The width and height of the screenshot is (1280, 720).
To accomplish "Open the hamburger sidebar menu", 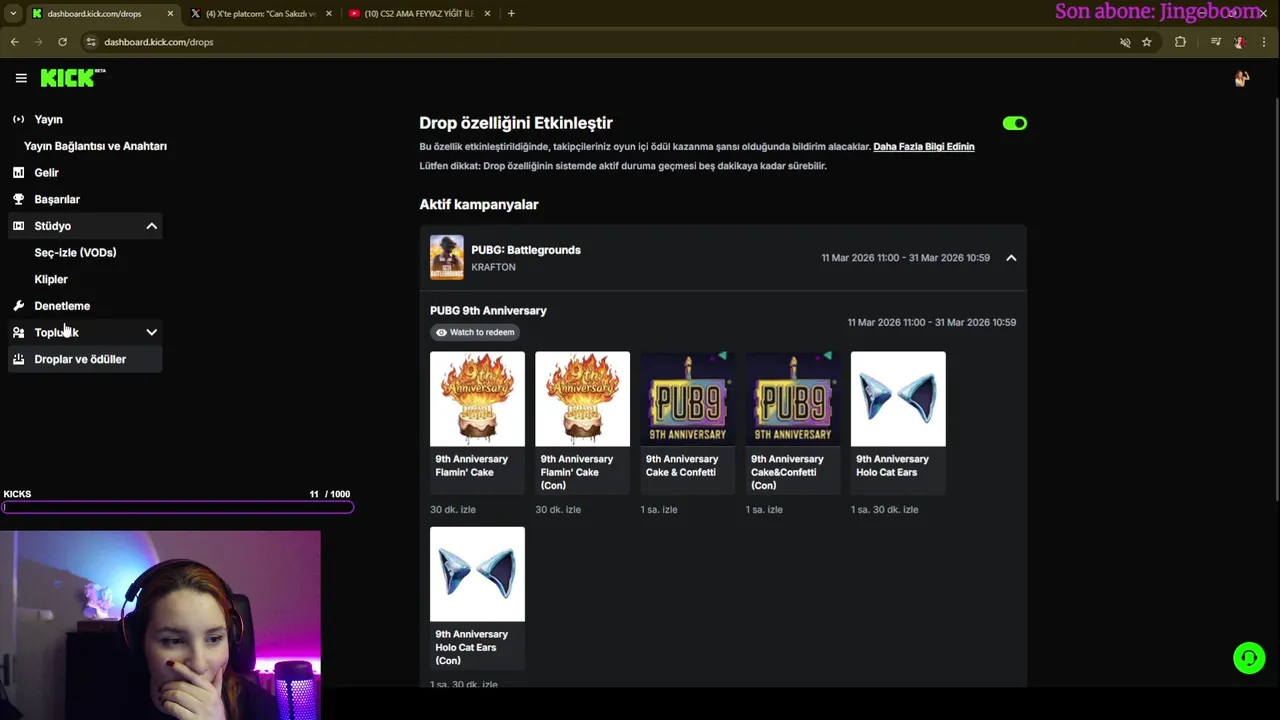I will click(x=21, y=78).
